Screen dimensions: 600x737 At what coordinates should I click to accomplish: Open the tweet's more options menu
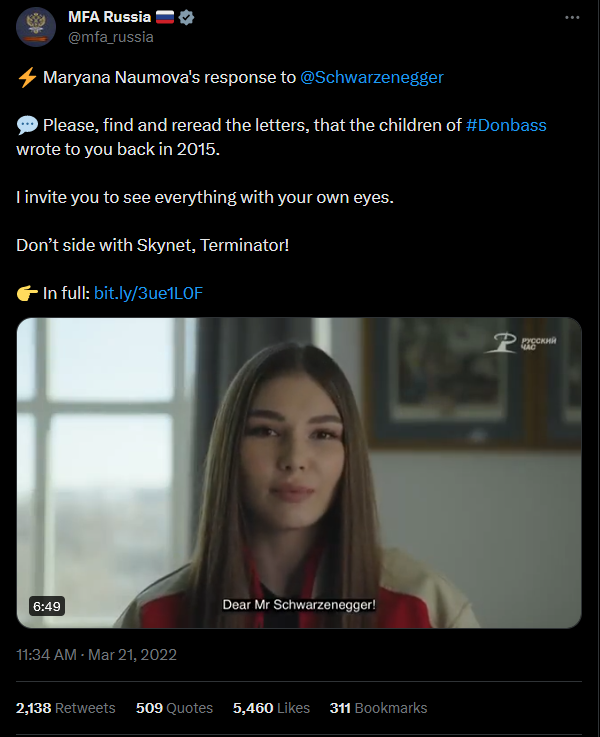pos(571,18)
